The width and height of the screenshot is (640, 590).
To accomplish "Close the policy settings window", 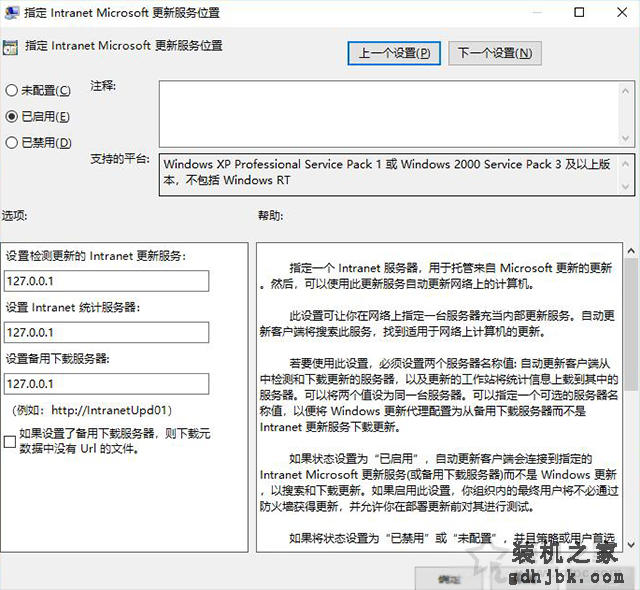I will 622,12.
